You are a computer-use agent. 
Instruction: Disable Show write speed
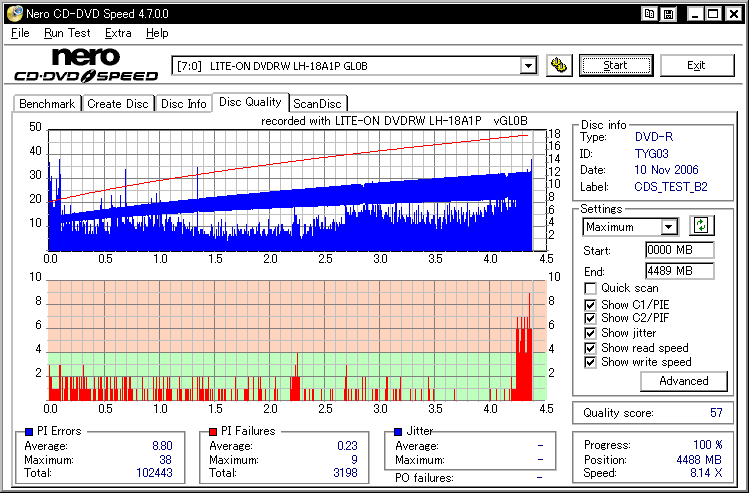click(590, 362)
